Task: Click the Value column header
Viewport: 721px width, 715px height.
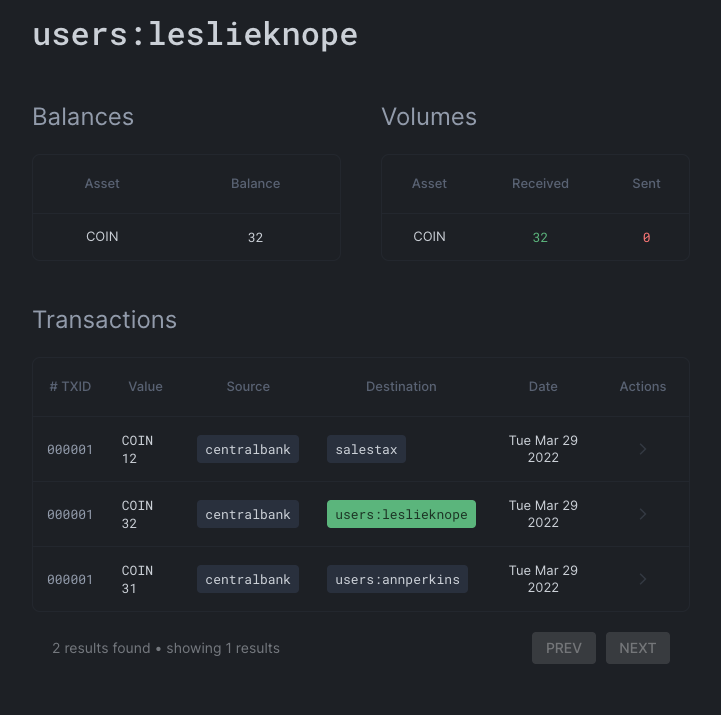Action: point(145,386)
